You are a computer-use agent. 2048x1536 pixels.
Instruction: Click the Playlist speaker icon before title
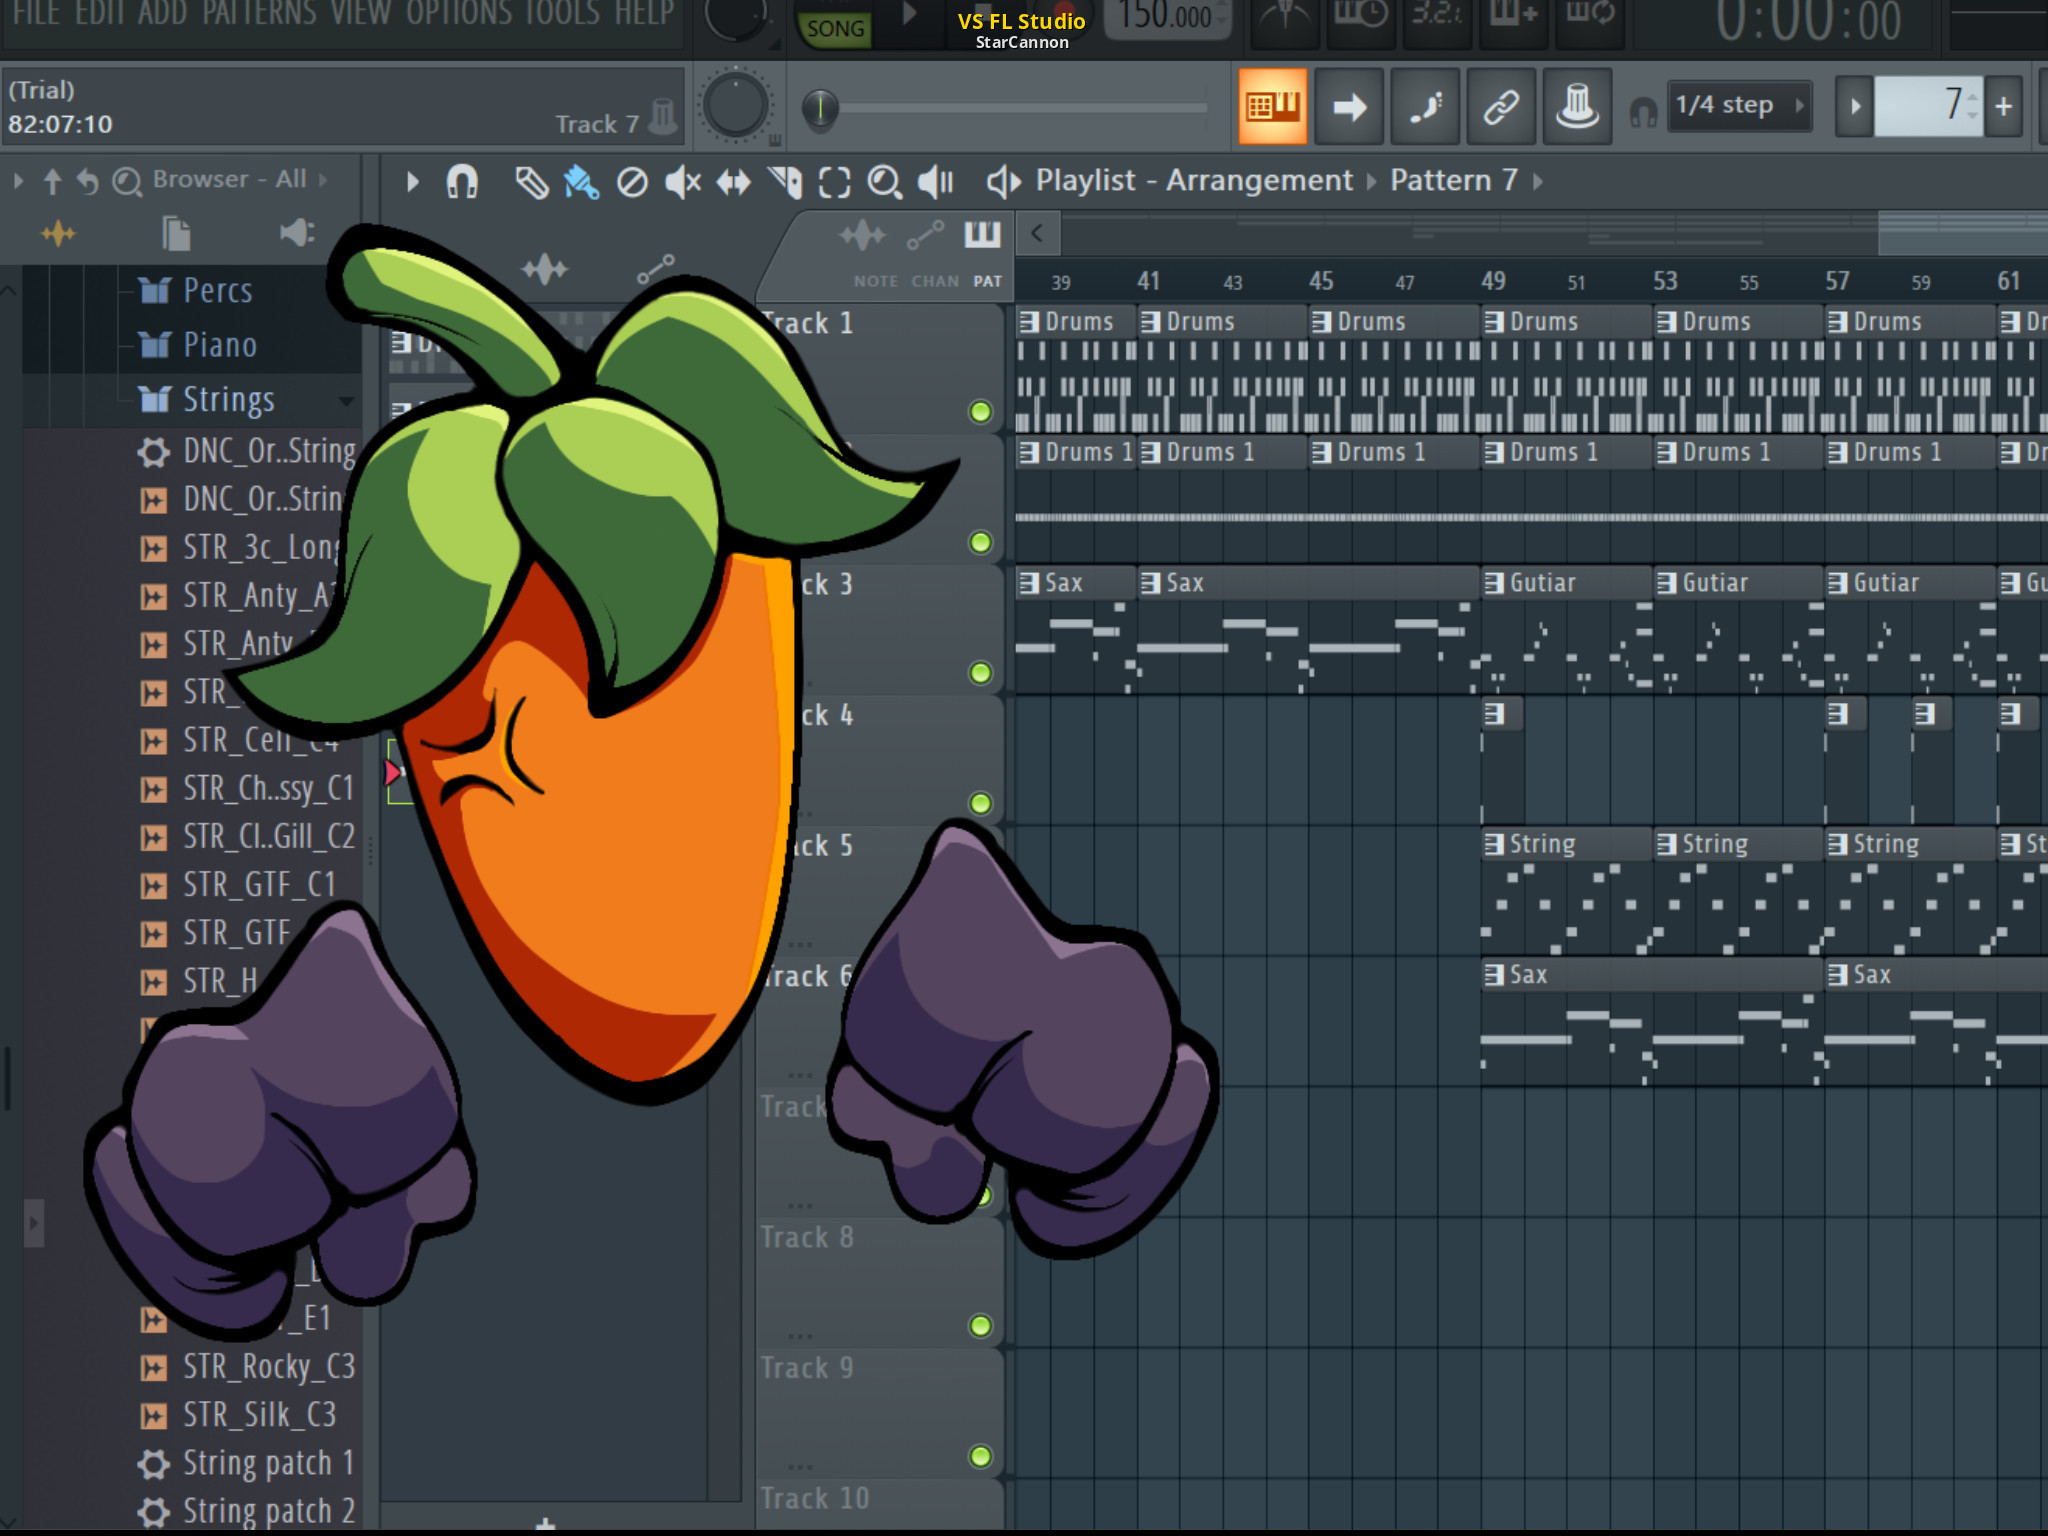(x=1004, y=181)
